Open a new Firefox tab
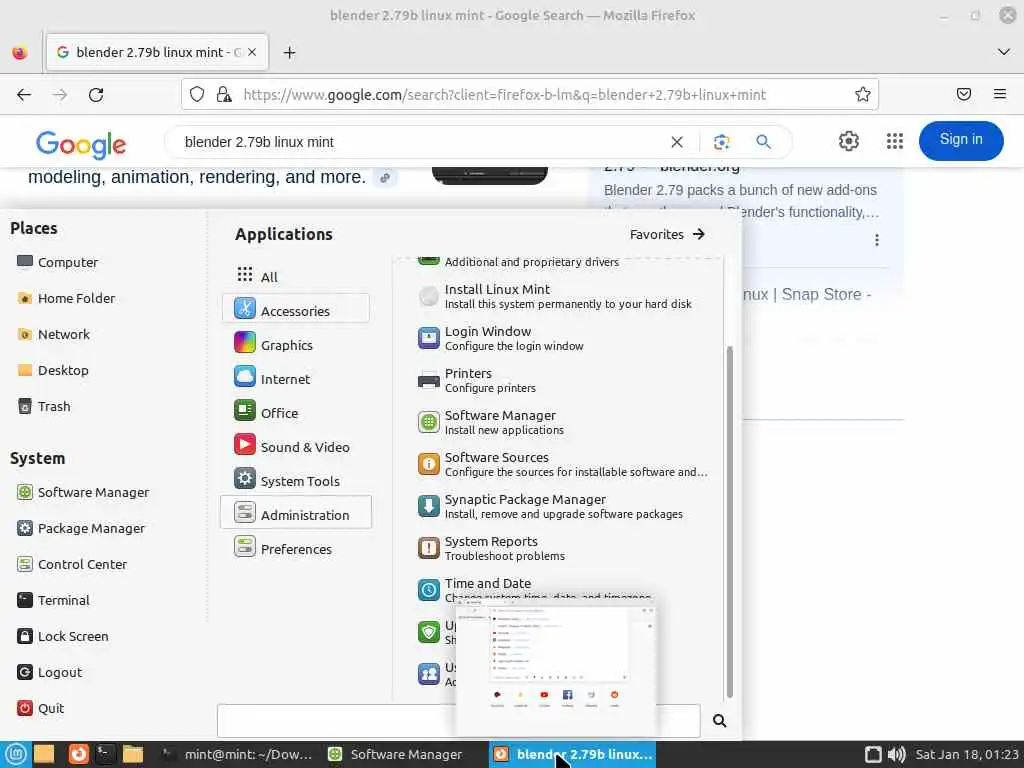This screenshot has width=1024, height=768. 289,52
